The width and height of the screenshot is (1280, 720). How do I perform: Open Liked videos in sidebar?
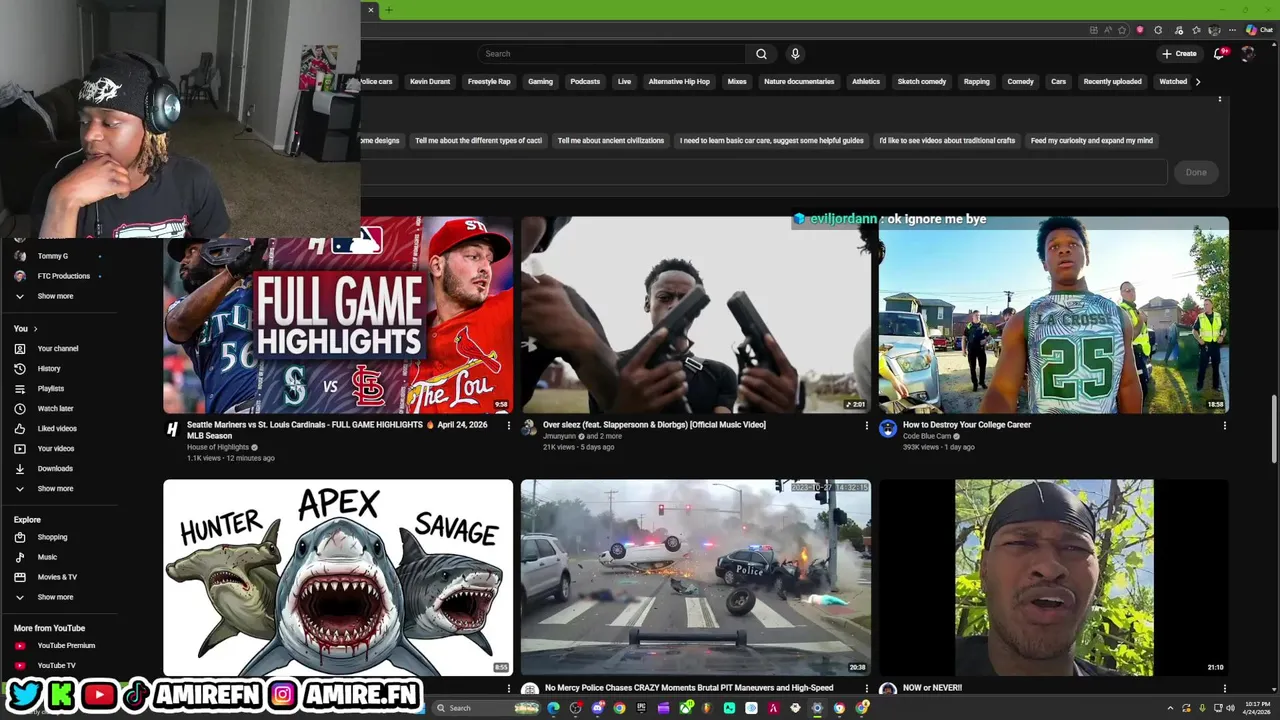[57, 428]
